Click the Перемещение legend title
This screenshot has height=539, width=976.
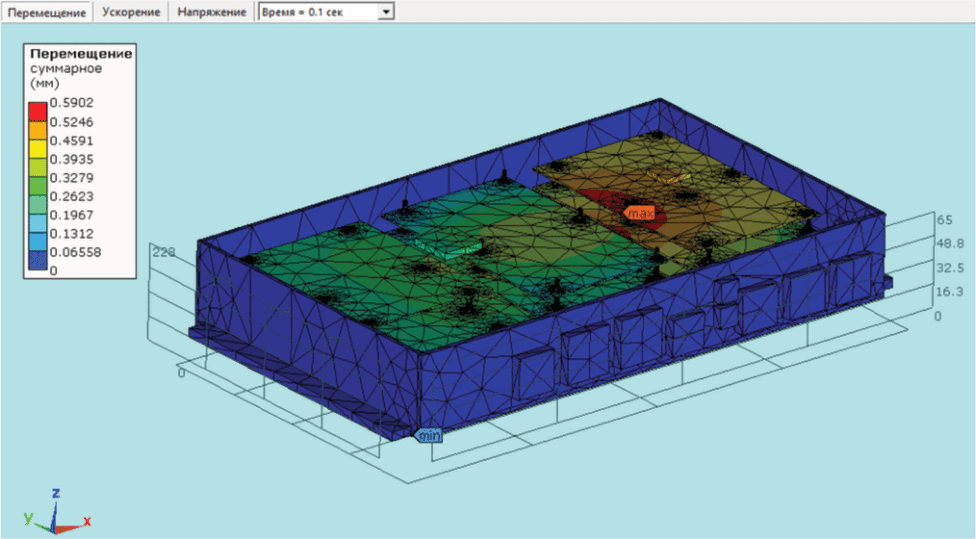point(81,54)
